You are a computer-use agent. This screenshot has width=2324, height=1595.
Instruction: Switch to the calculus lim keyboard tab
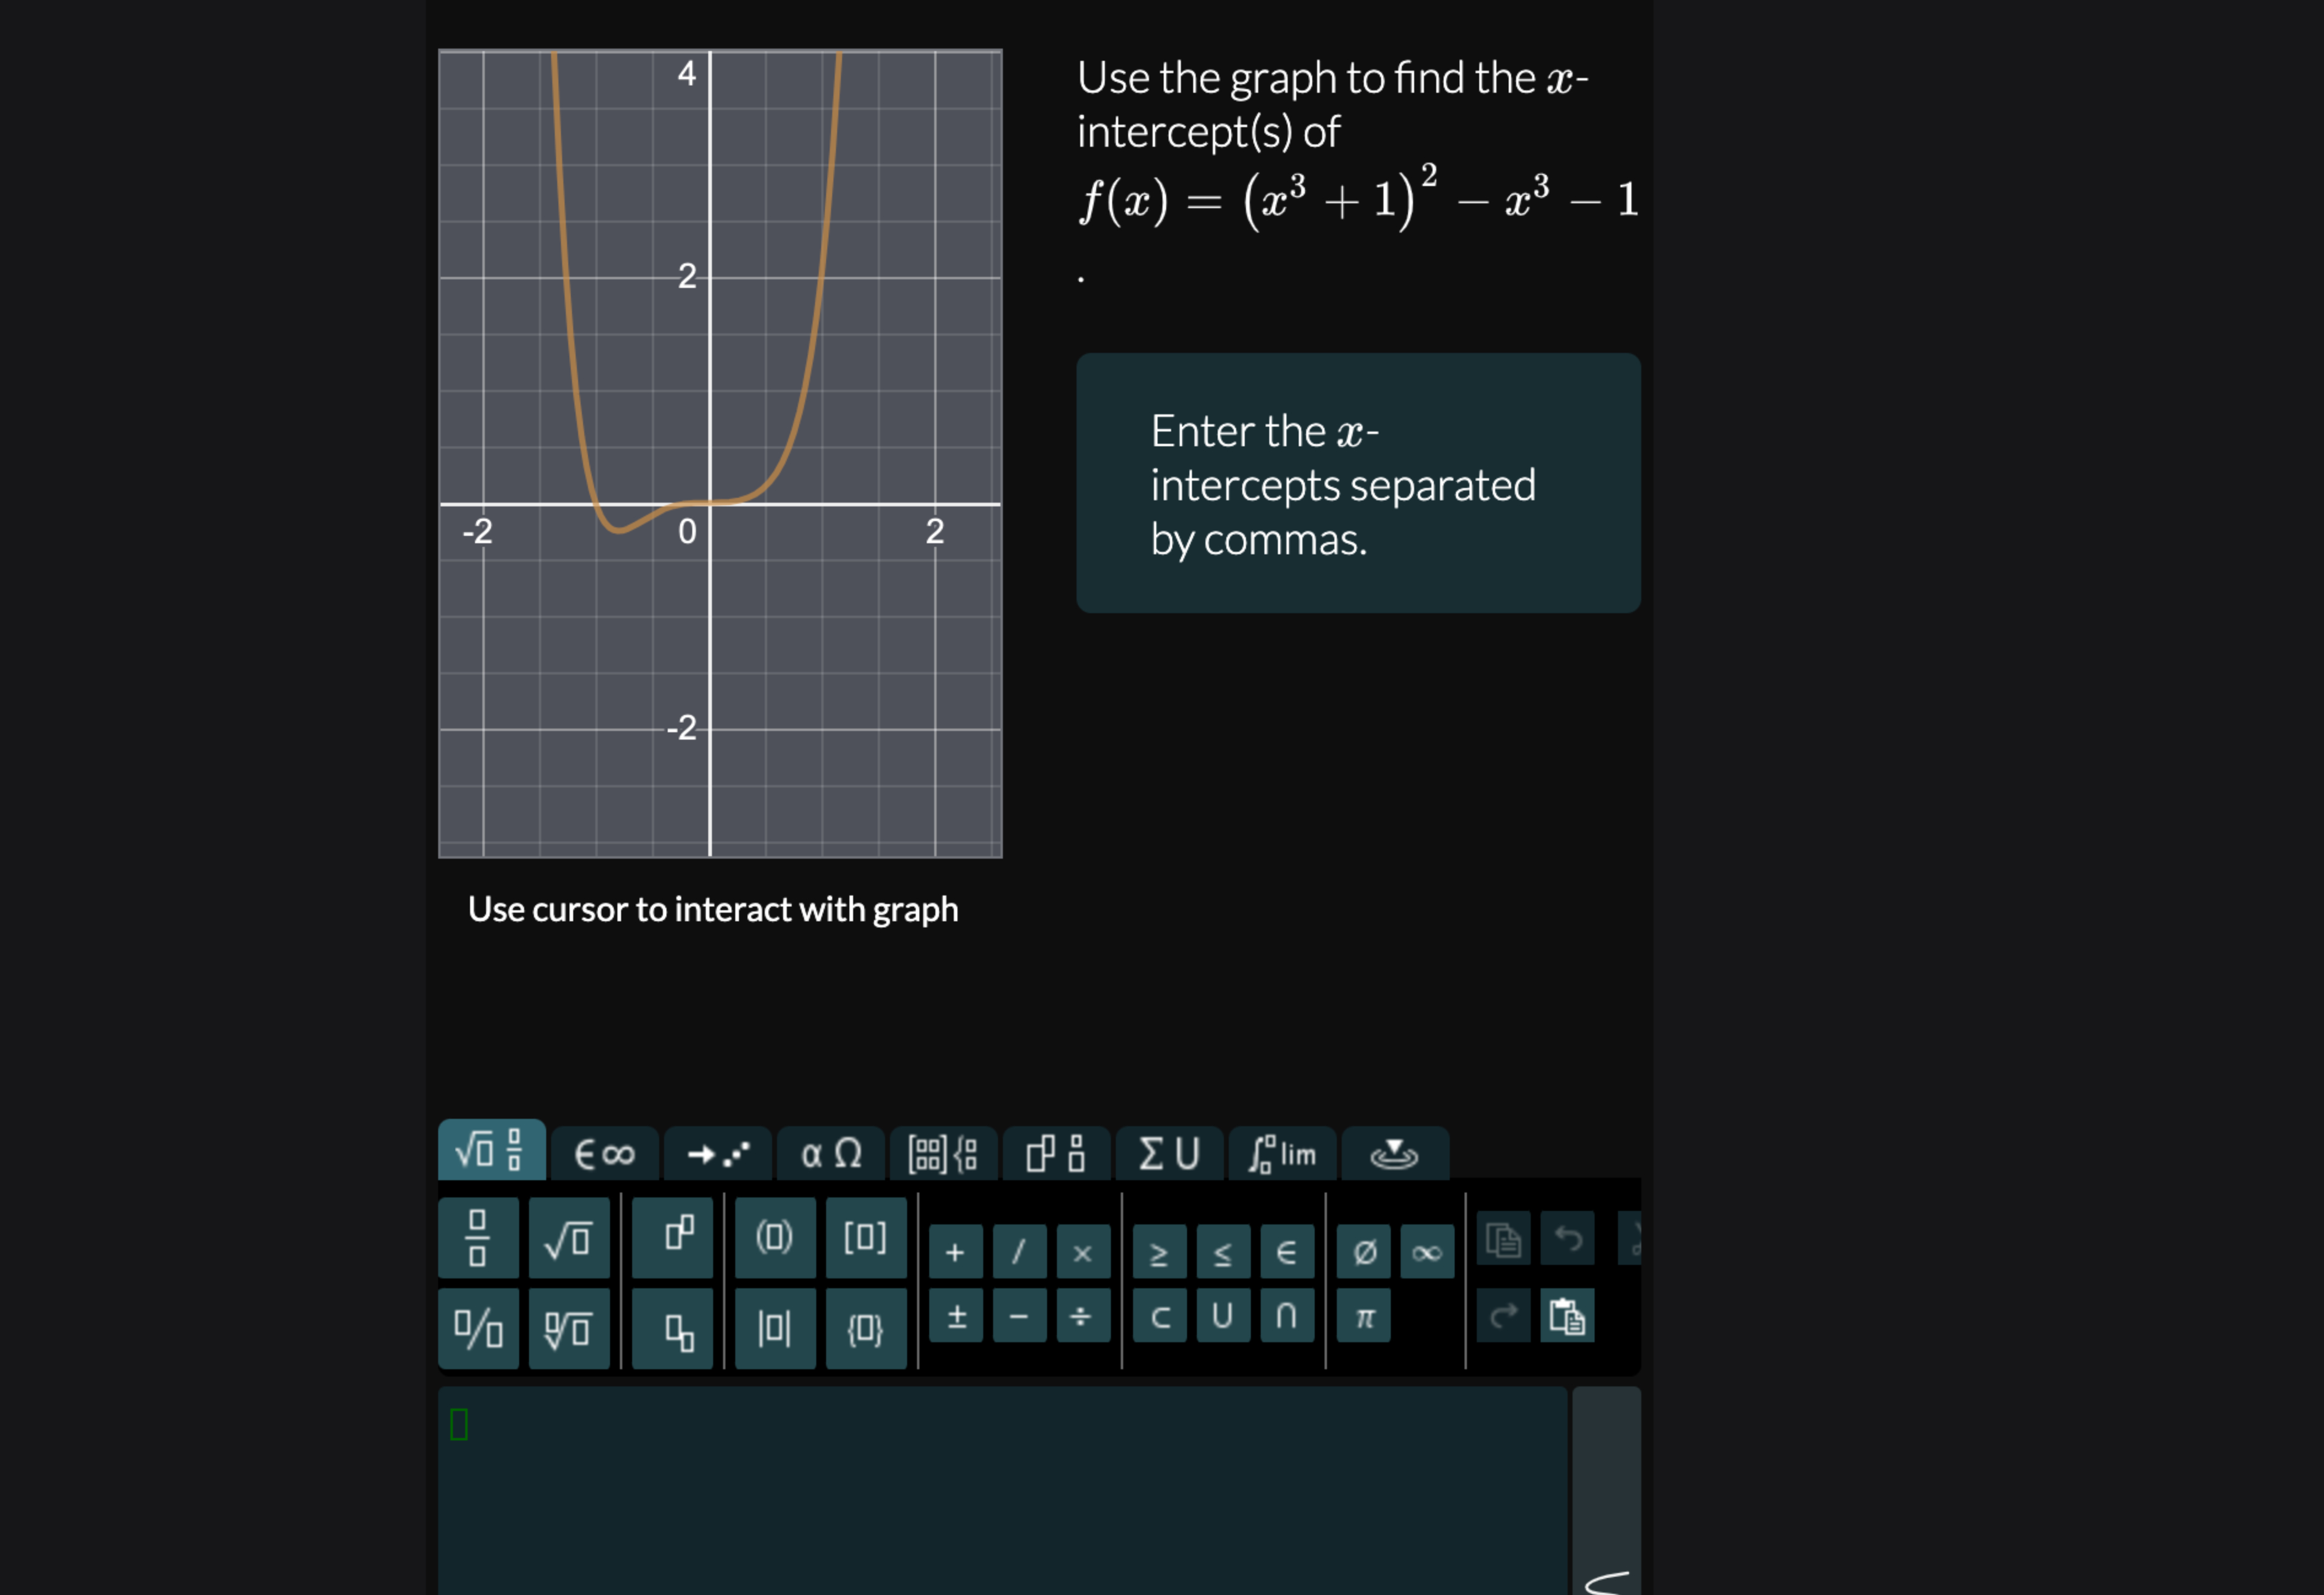(1283, 1153)
